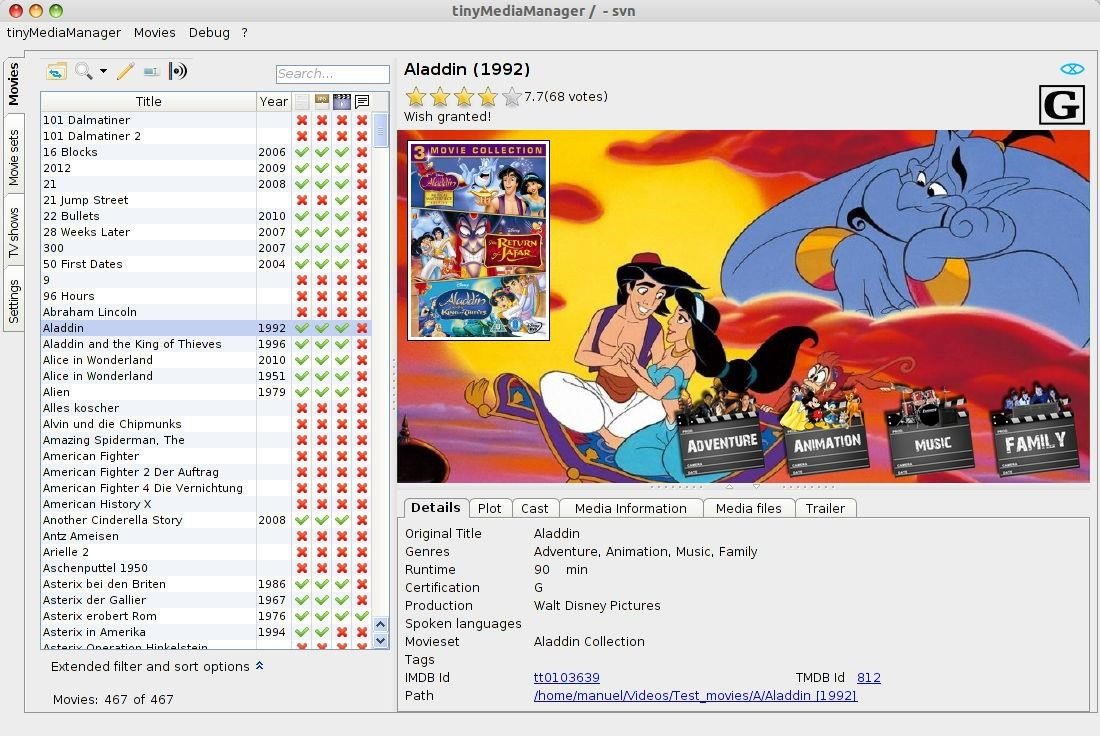The height and width of the screenshot is (736, 1100).
Task: Sort movie list by Year column
Action: point(274,102)
